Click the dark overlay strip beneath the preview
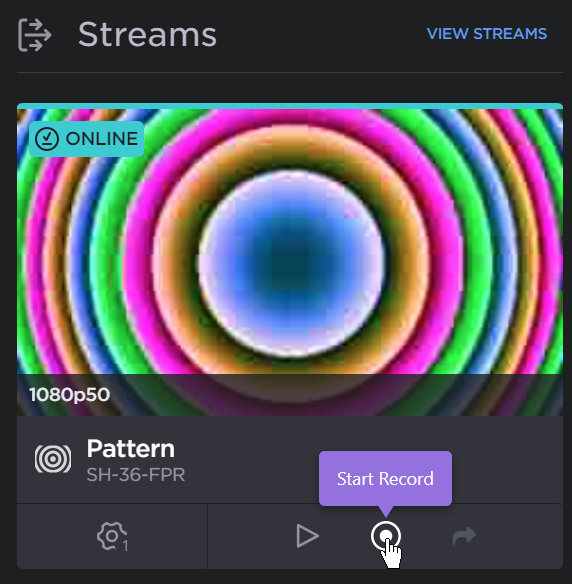The width and height of the screenshot is (572, 584). [290, 395]
